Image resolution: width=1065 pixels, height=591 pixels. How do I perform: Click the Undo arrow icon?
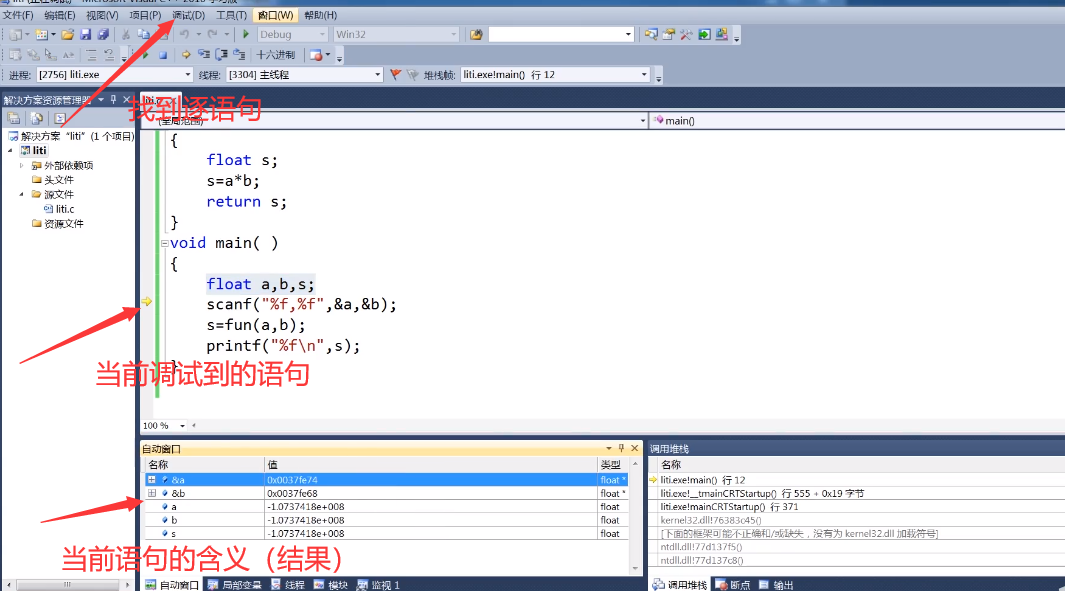coord(184,34)
